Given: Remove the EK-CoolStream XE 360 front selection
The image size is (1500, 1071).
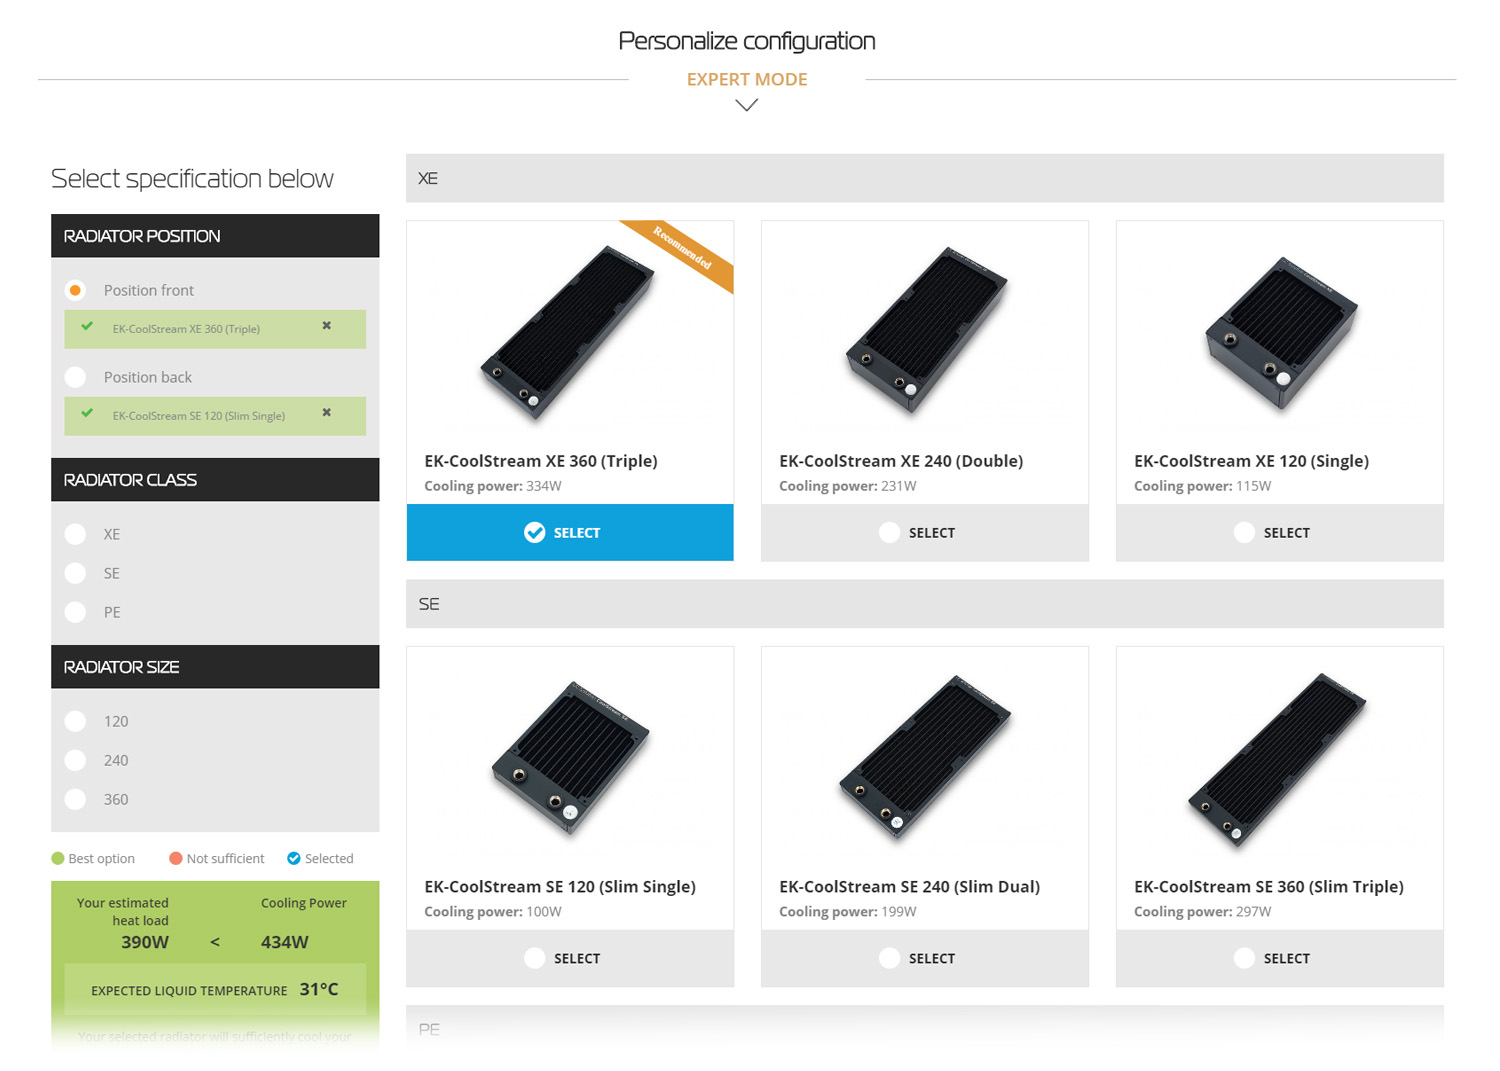Looking at the screenshot, I should tap(326, 326).
